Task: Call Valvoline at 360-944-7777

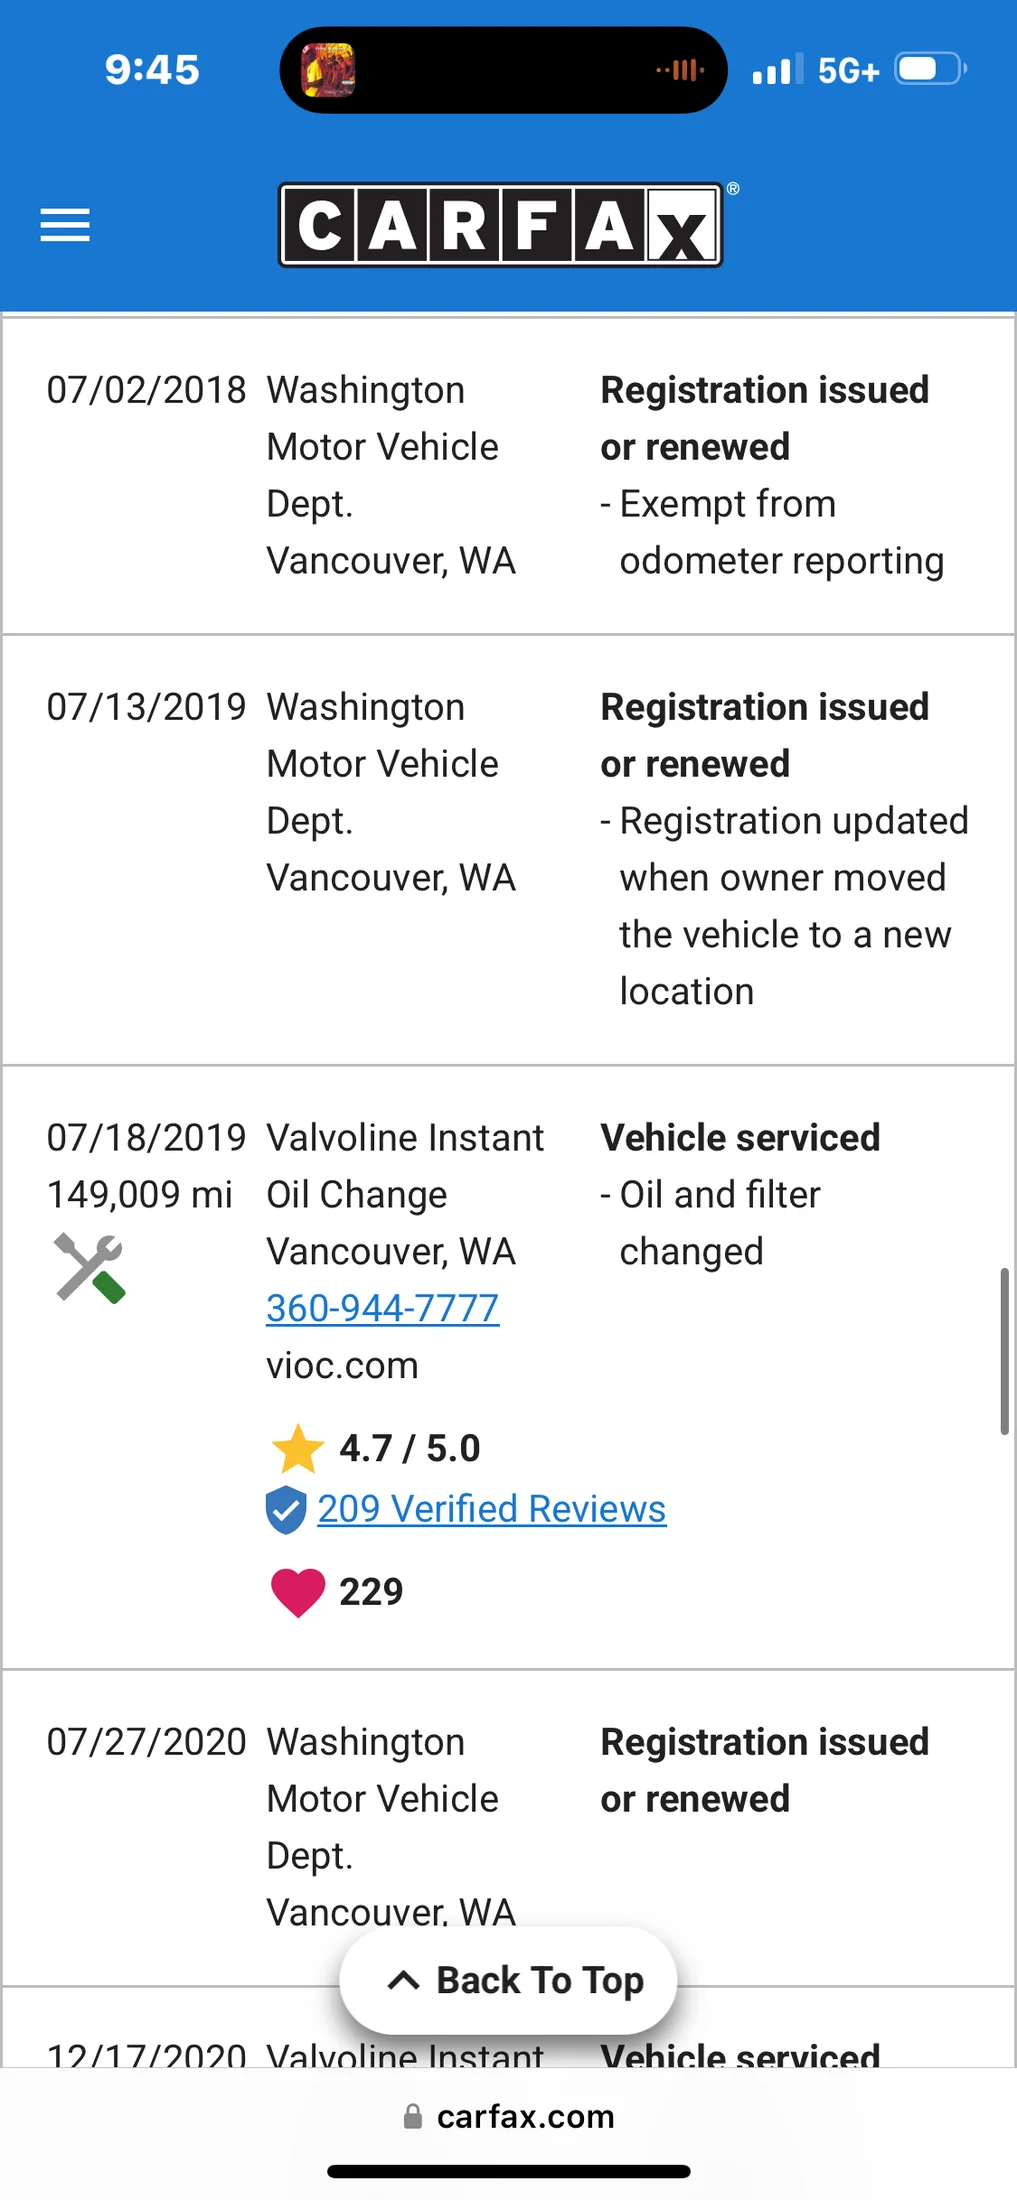Action: point(382,1308)
